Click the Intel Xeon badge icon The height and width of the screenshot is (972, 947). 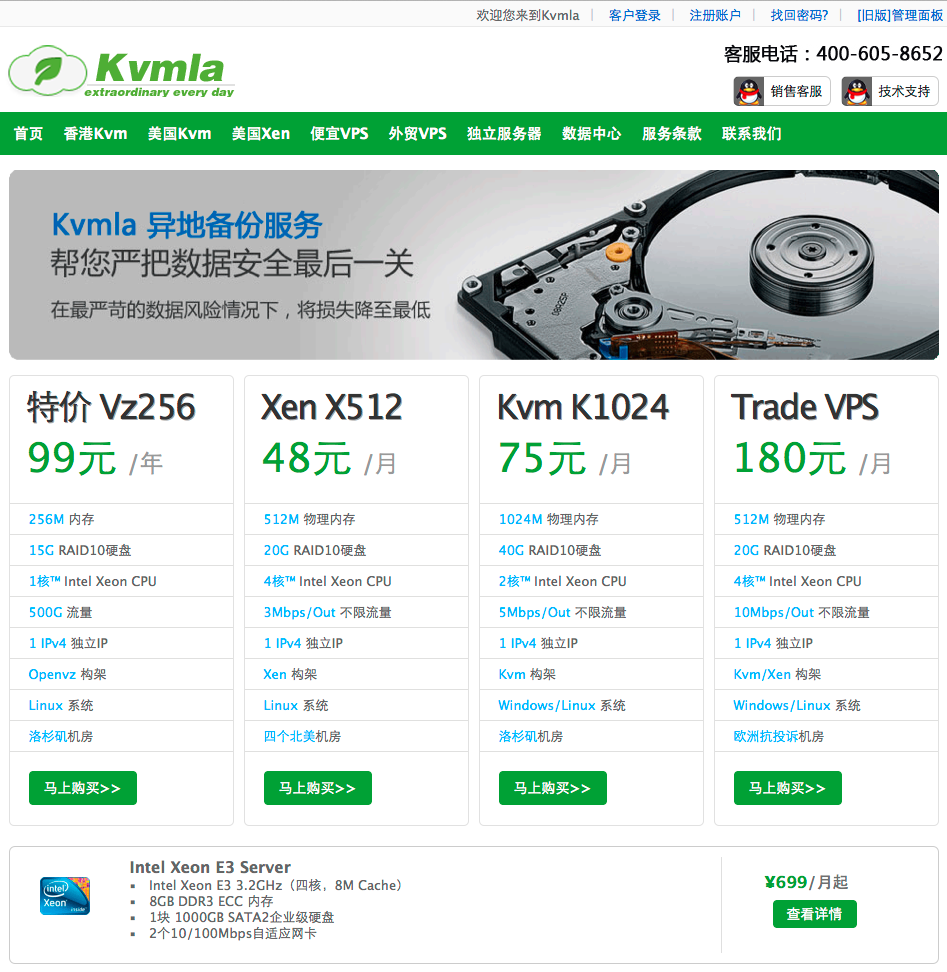point(65,896)
